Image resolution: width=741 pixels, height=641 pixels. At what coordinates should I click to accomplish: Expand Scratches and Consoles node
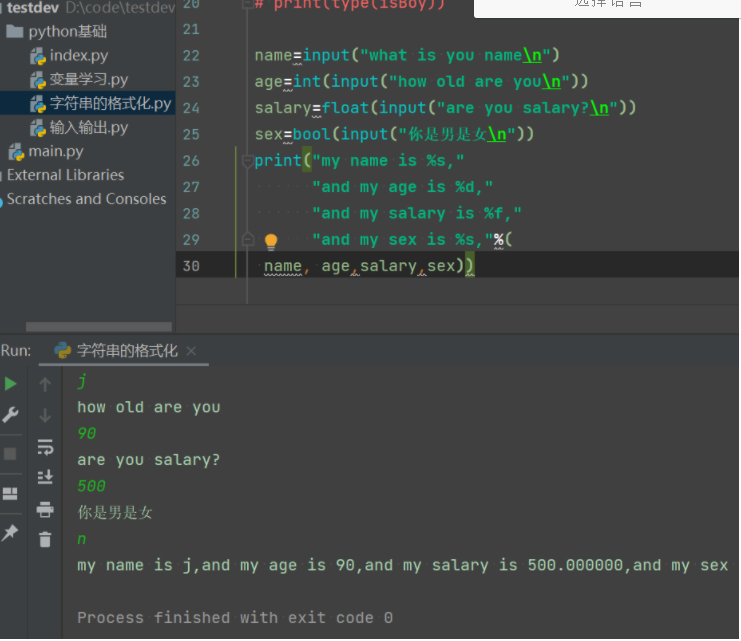[86, 199]
